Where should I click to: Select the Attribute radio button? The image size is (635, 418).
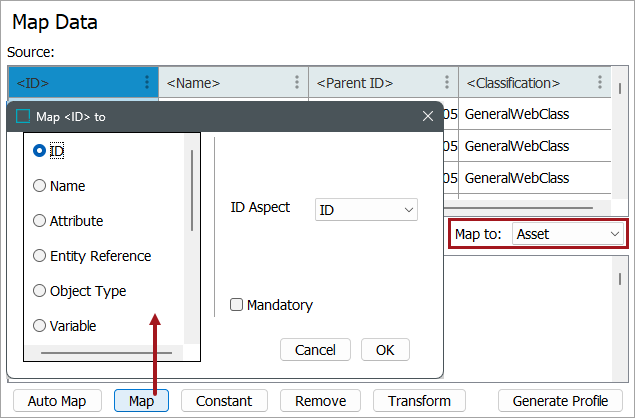click(39, 221)
